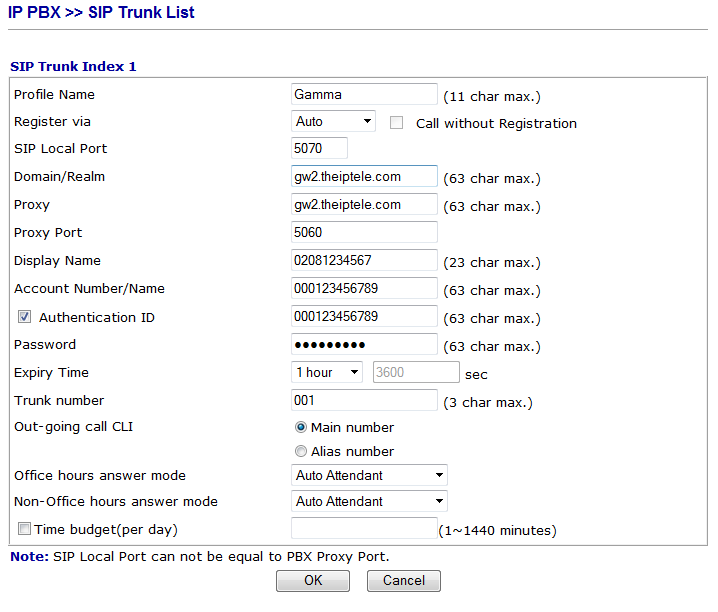Click the Time budget minutes field

click(x=364, y=528)
